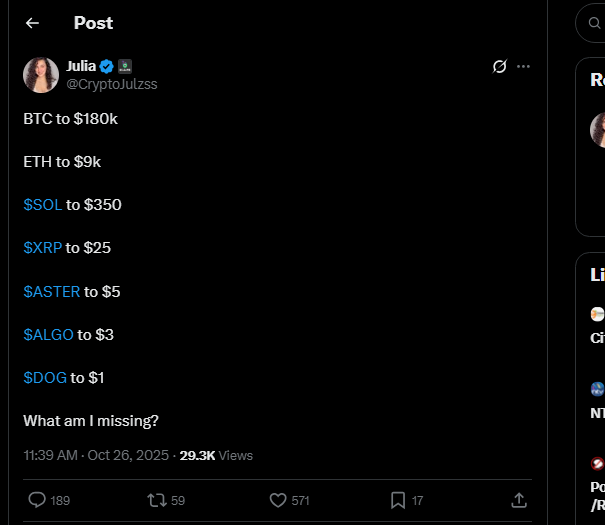Viewport: 605px width, 525px height.
Task: Open the $SOL cashtag link
Action: [43, 204]
